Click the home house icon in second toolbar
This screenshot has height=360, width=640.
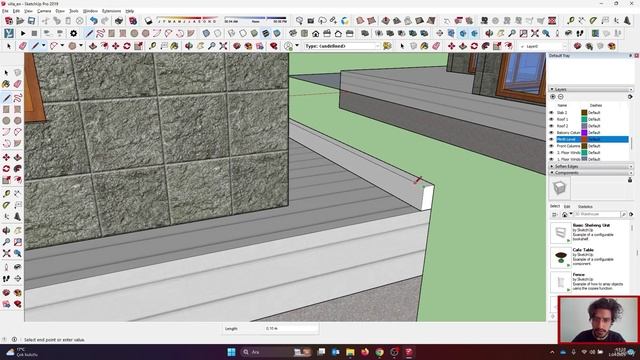316,33
